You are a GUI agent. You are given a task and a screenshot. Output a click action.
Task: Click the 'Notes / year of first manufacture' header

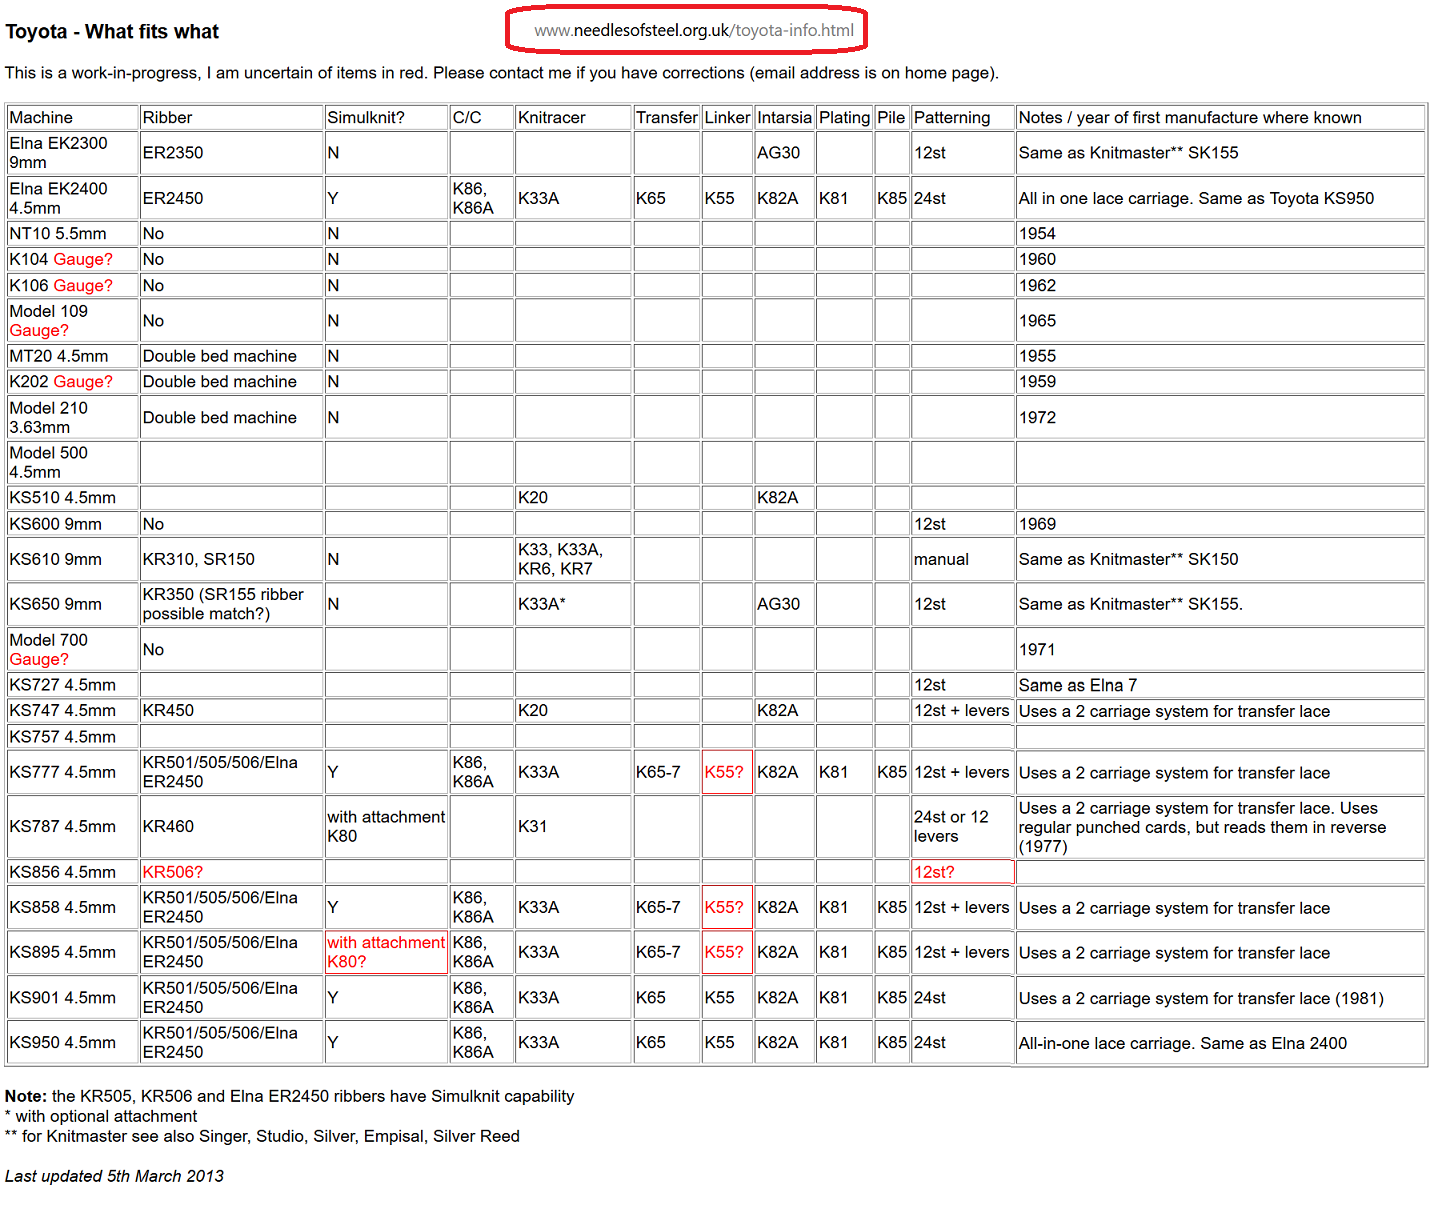(x=1220, y=117)
